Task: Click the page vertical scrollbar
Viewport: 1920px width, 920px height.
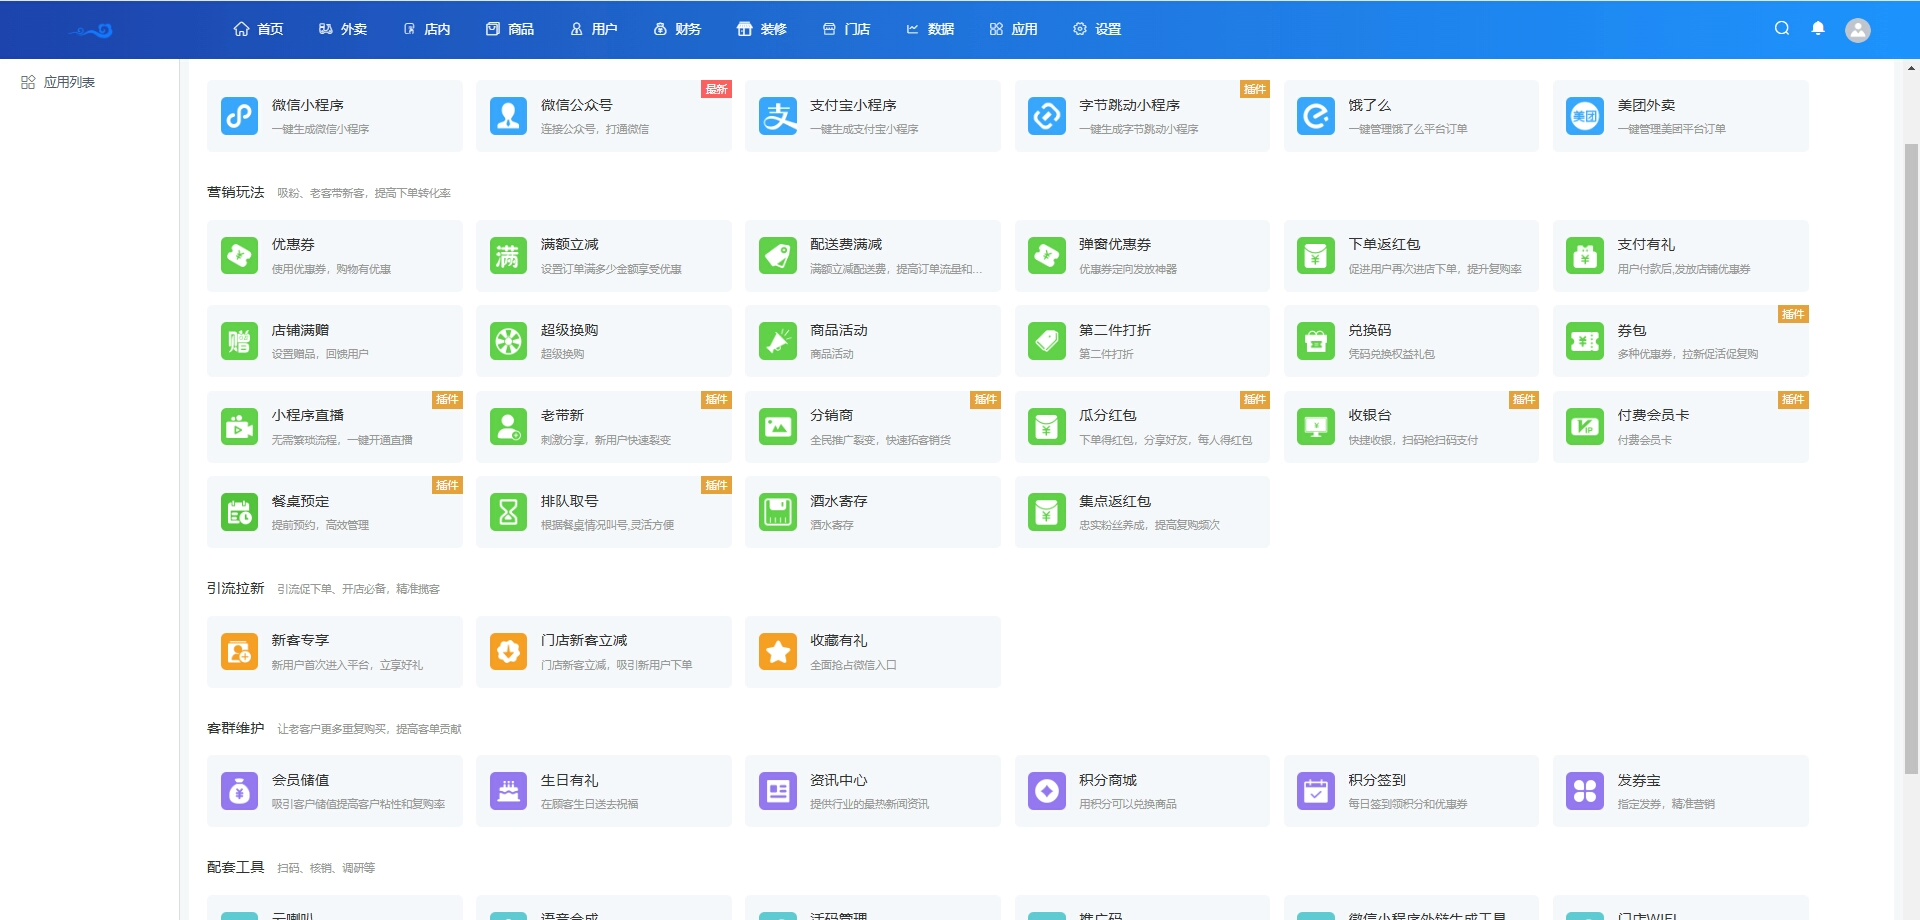Action: [1911, 458]
